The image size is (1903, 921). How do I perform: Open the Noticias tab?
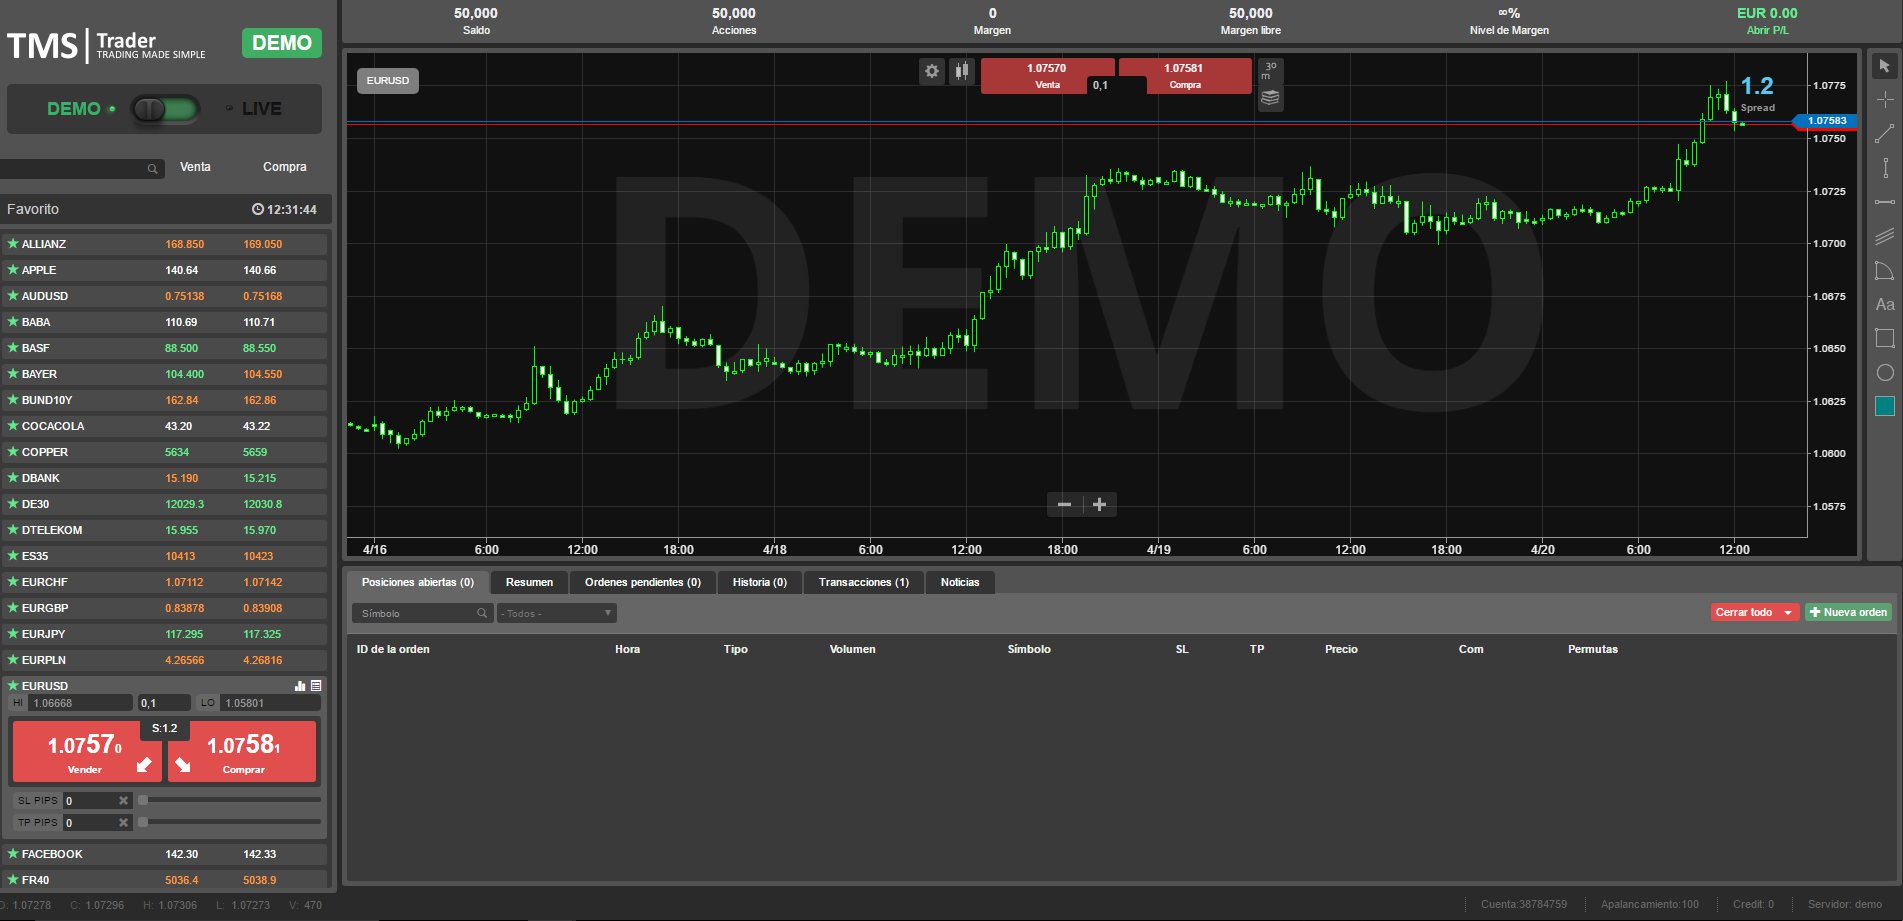pos(960,582)
